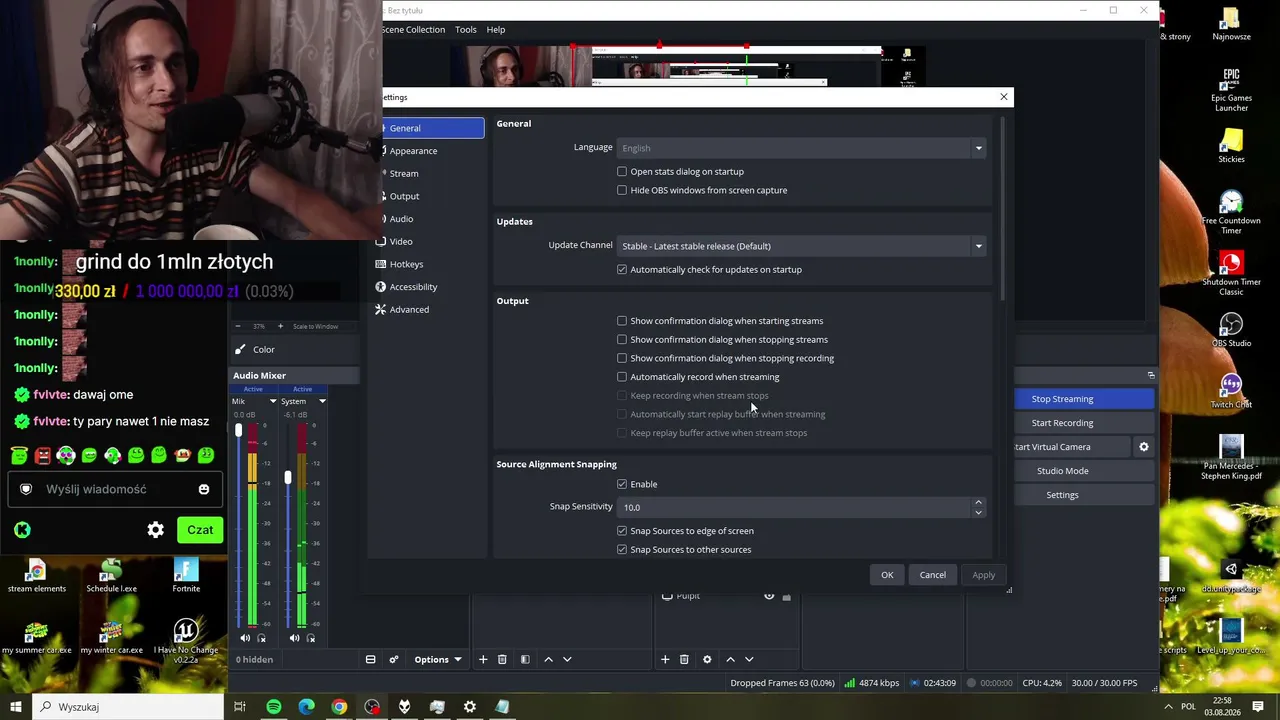Click the System volume fader handle
Image resolution: width=1280 pixels, height=720 pixels.
pyautogui.click(x=287, y=478)
